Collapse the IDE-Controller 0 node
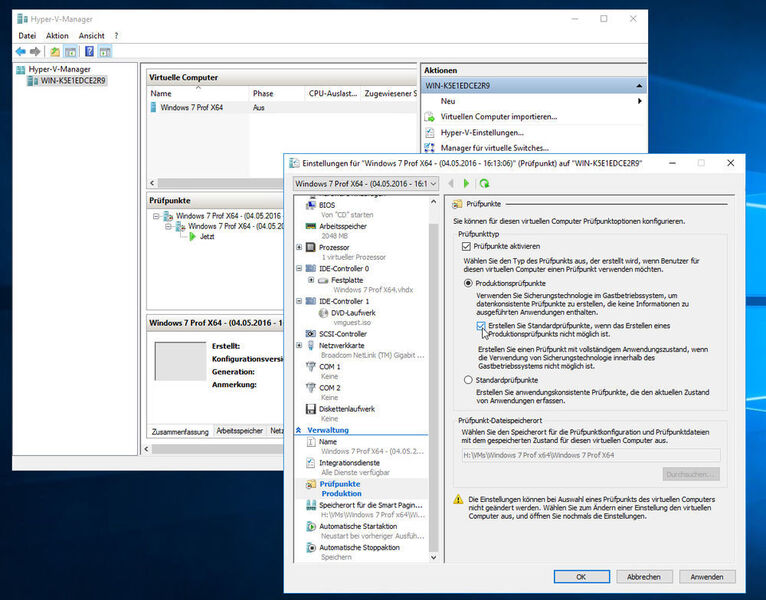Screen dimensions: 766x600 pyautogui.click(x=299, y=268)
